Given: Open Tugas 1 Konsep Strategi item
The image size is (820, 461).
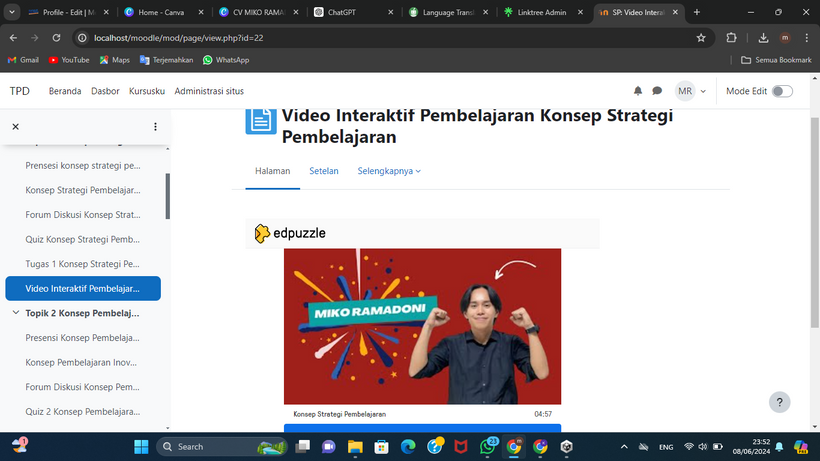Looking at the screenshot, I should (x=83, y=264).
